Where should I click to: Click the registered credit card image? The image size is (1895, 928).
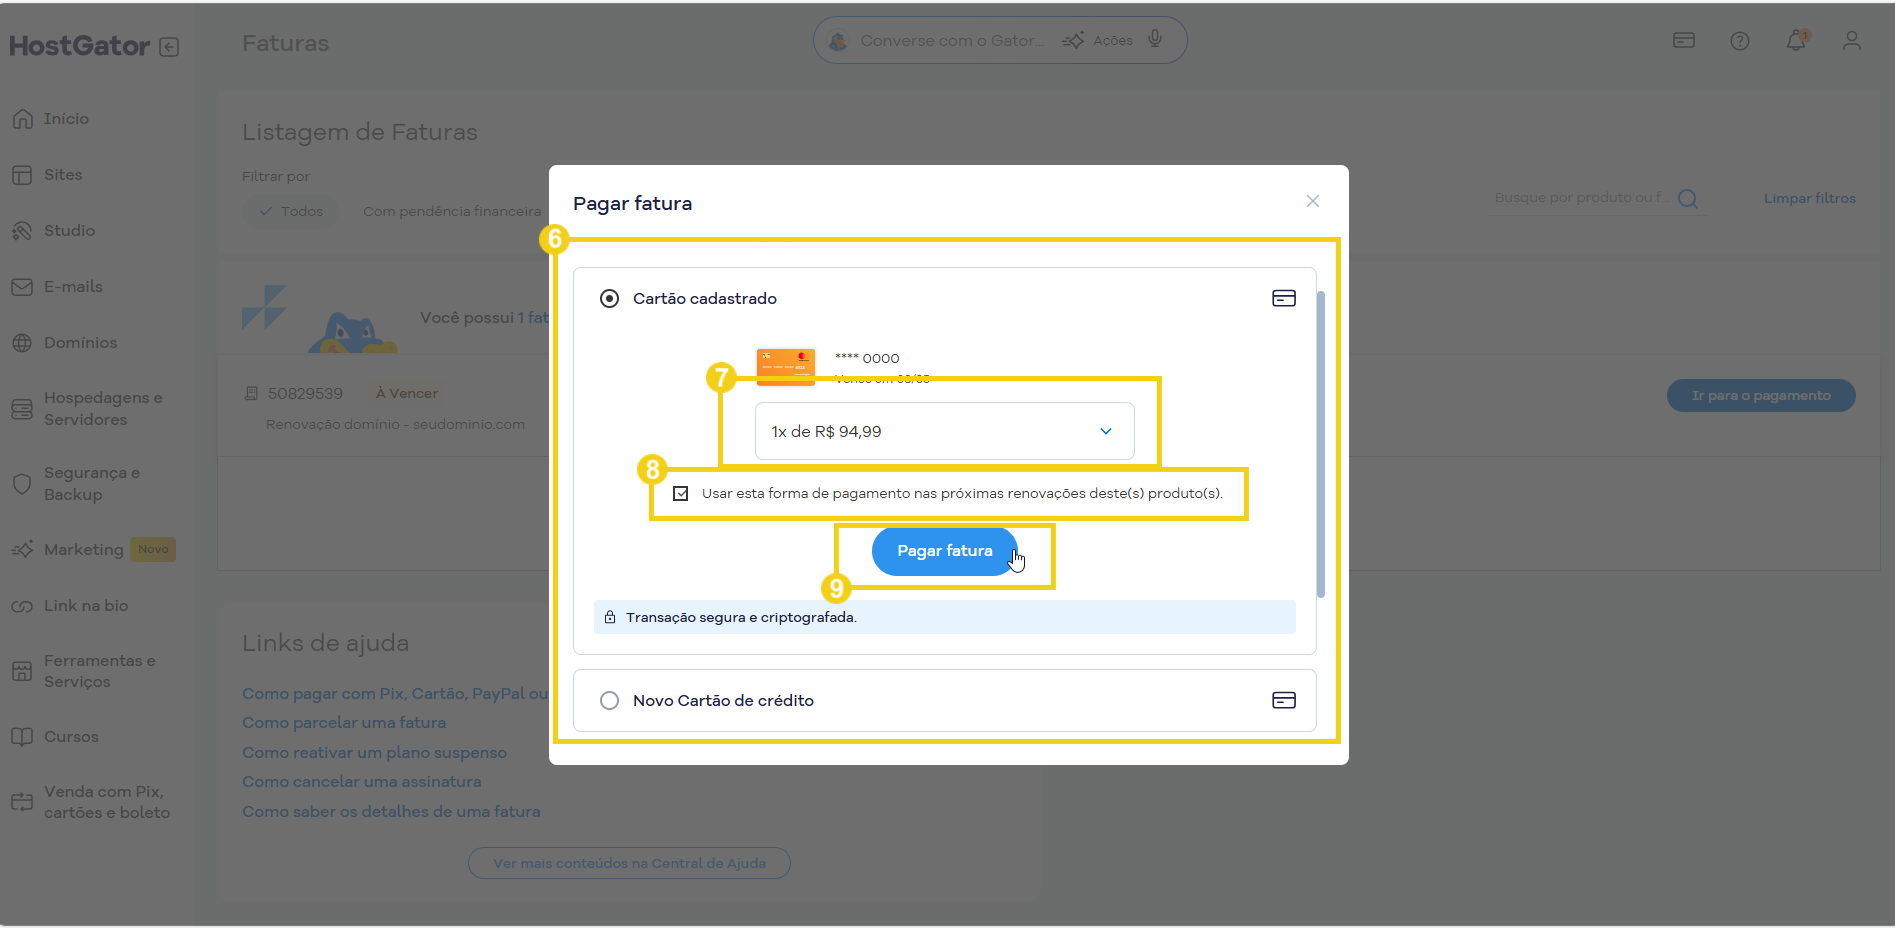click(785, 366)
